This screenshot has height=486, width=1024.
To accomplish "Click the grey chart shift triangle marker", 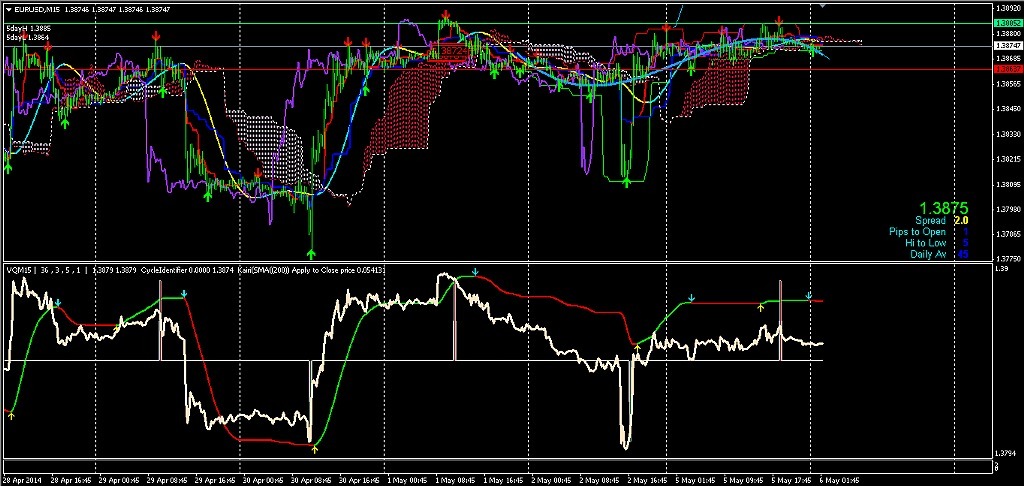I will coord(822,6).
